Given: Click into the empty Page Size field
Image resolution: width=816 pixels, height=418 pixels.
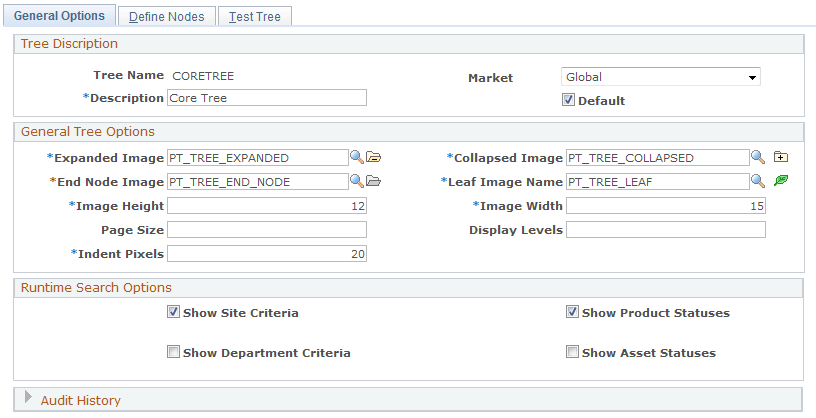Looking at the screenshot, I should (267, 230).
